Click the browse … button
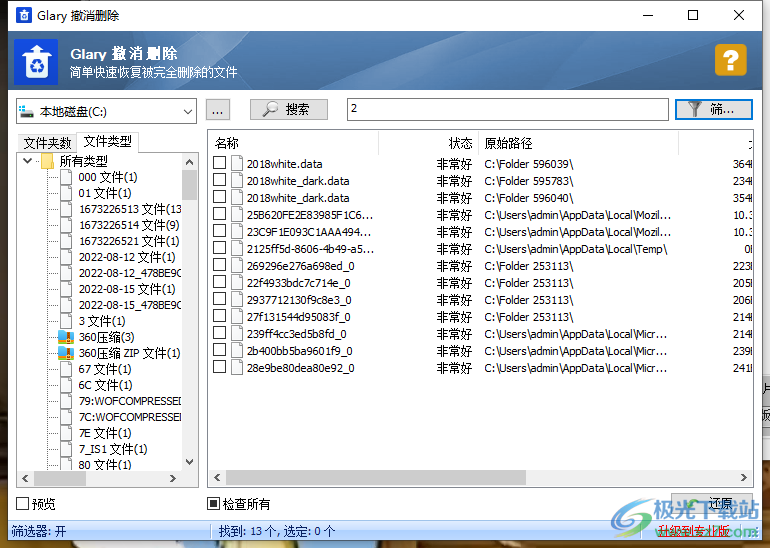The height and width of the screenshot is (548, 770). [x=218, y=109]
